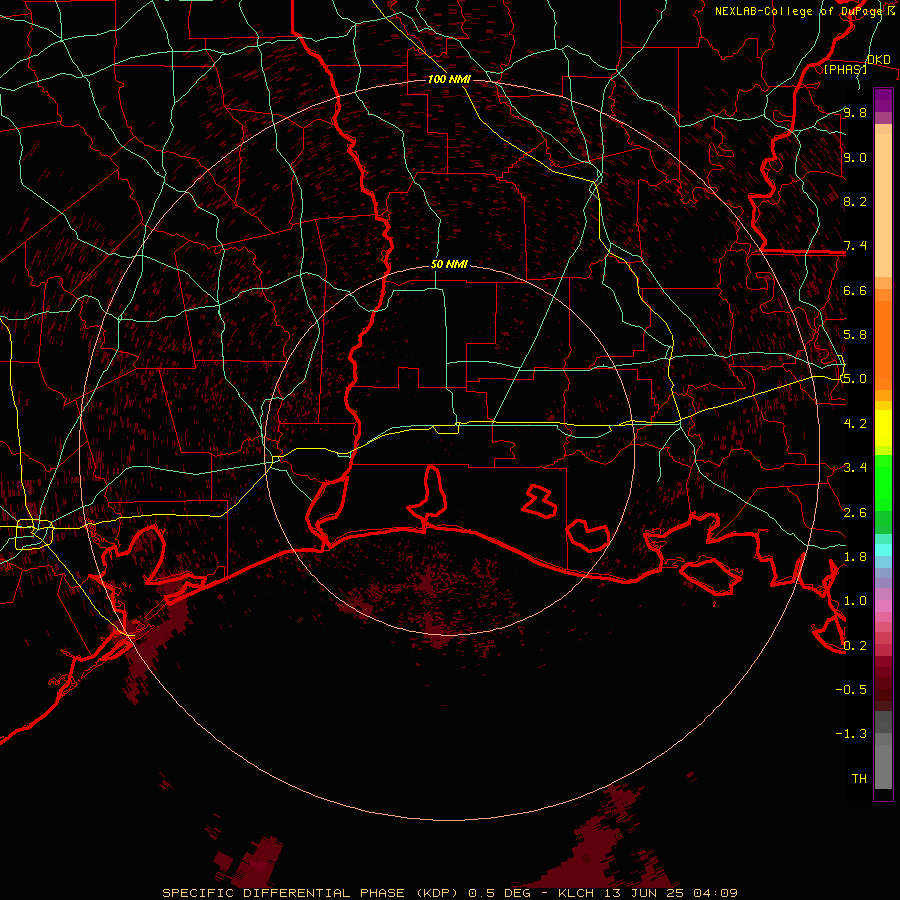Click the 9.0 value on the color scale

(855, 157)
